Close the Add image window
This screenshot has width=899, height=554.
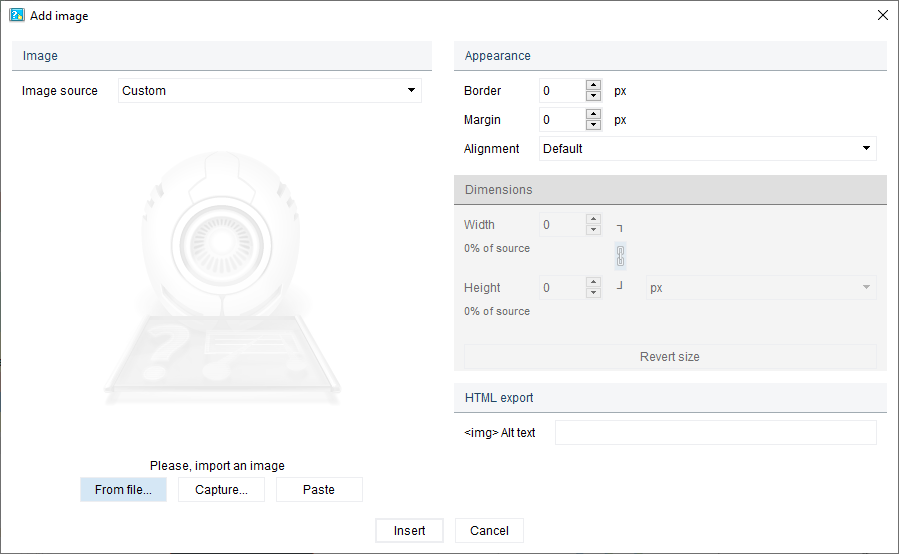[x=882, y=15]
